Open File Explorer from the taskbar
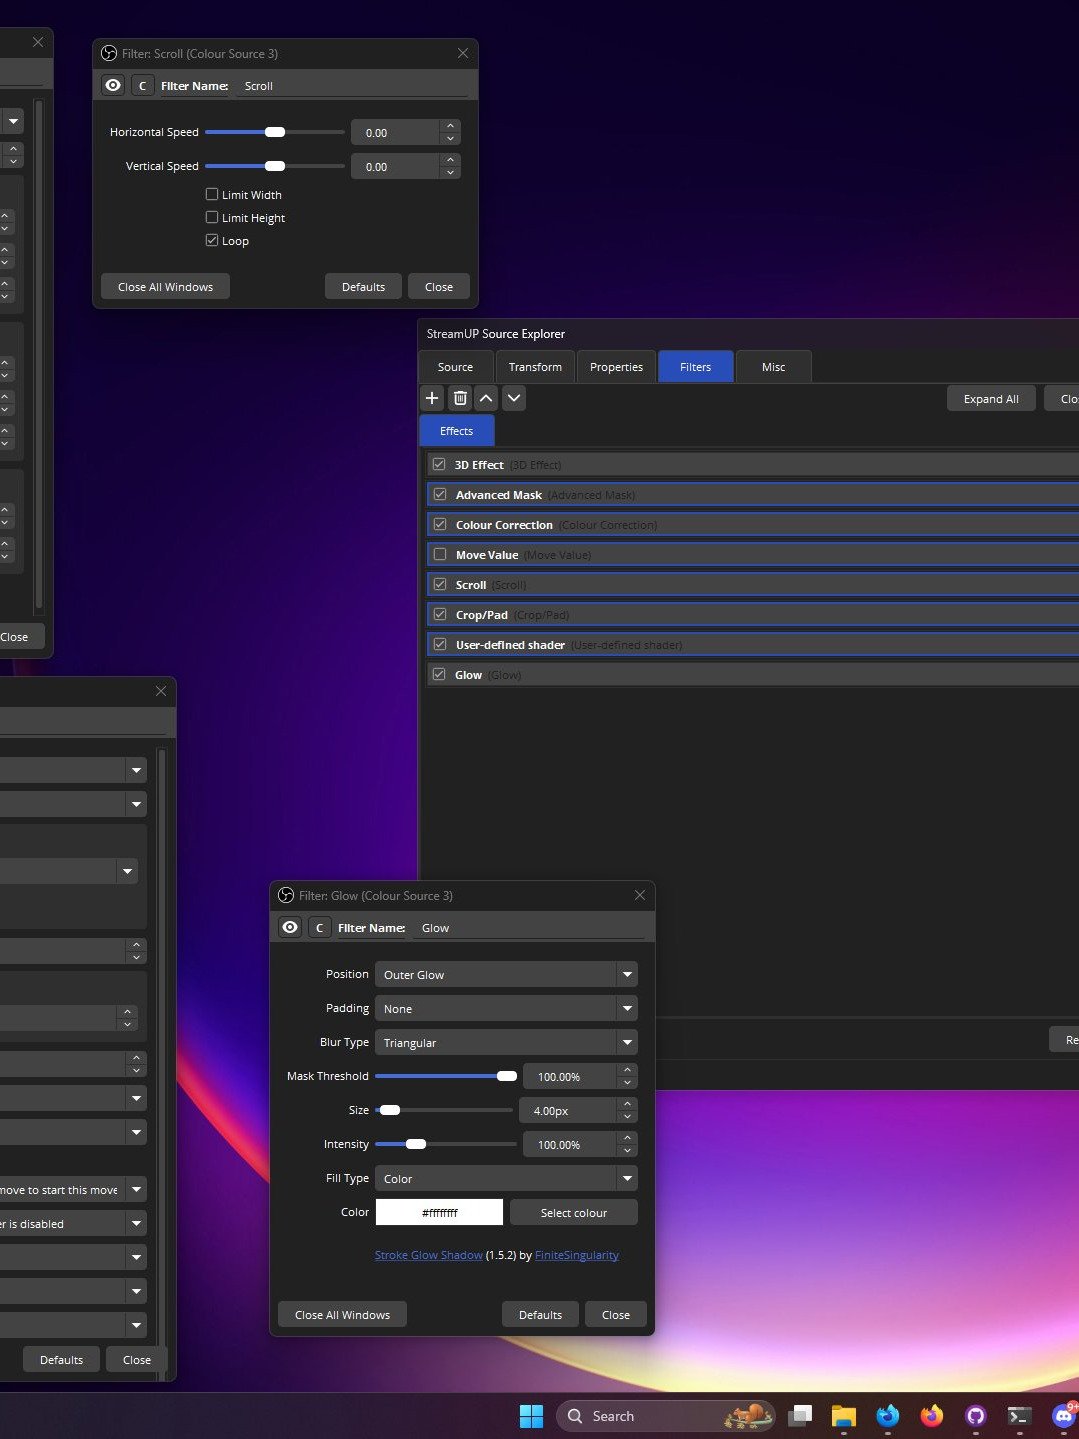Viewport: 1079px width, 1439px height. [843, 1416]
